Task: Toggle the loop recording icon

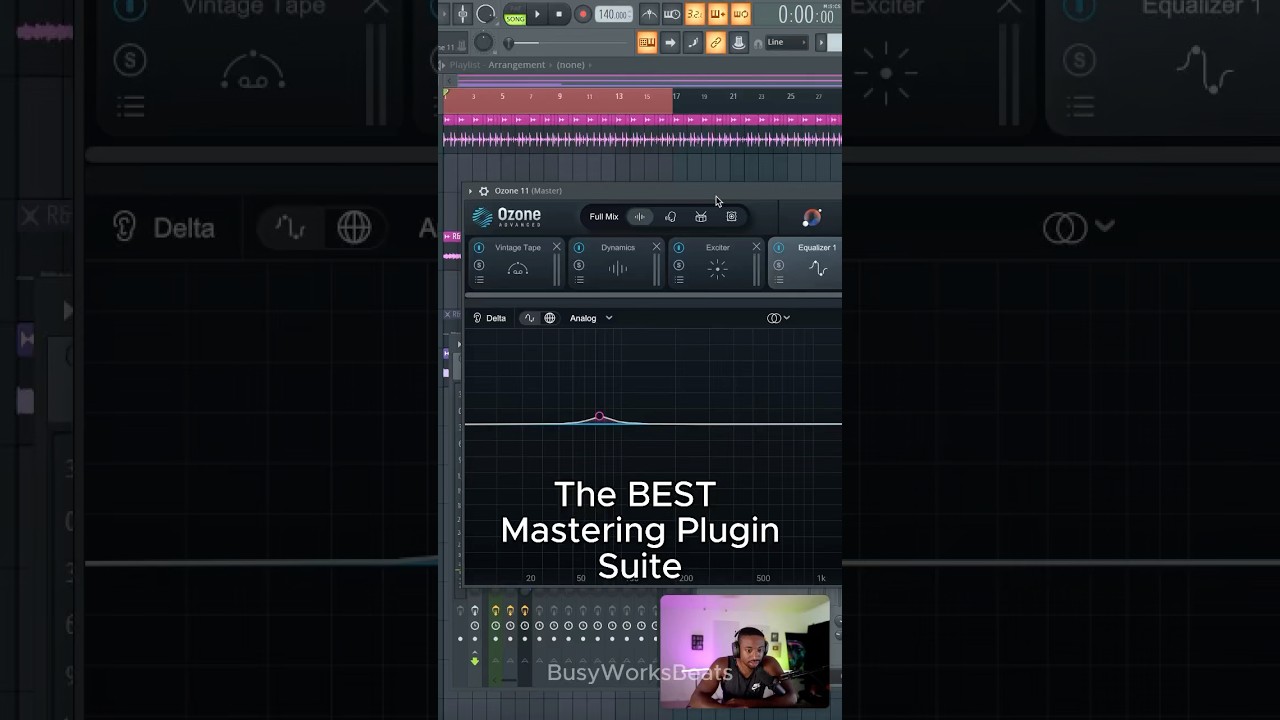Action: 740,14
